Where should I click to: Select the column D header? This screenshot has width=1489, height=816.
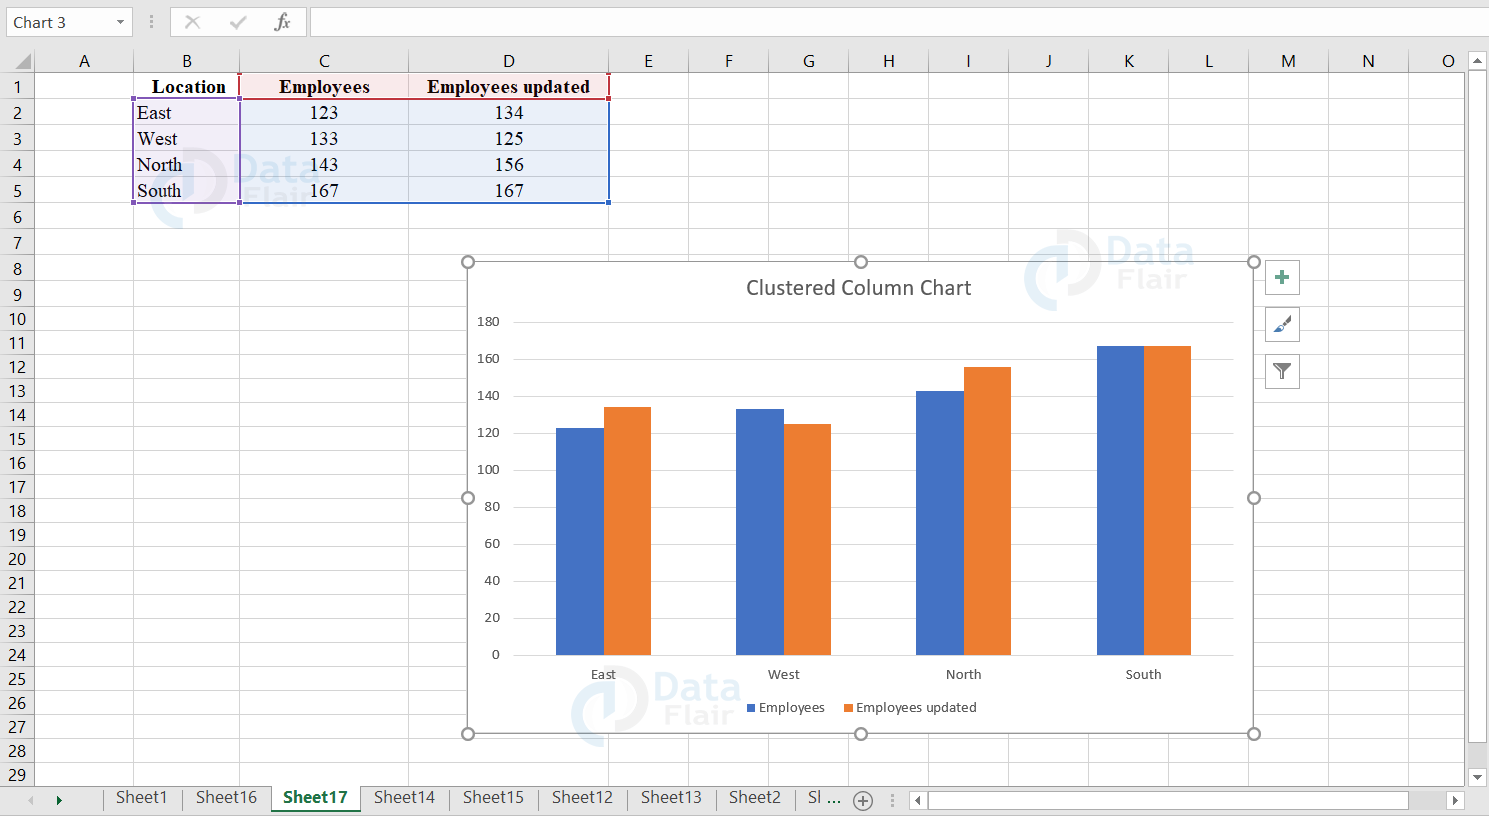click(508, 60)
